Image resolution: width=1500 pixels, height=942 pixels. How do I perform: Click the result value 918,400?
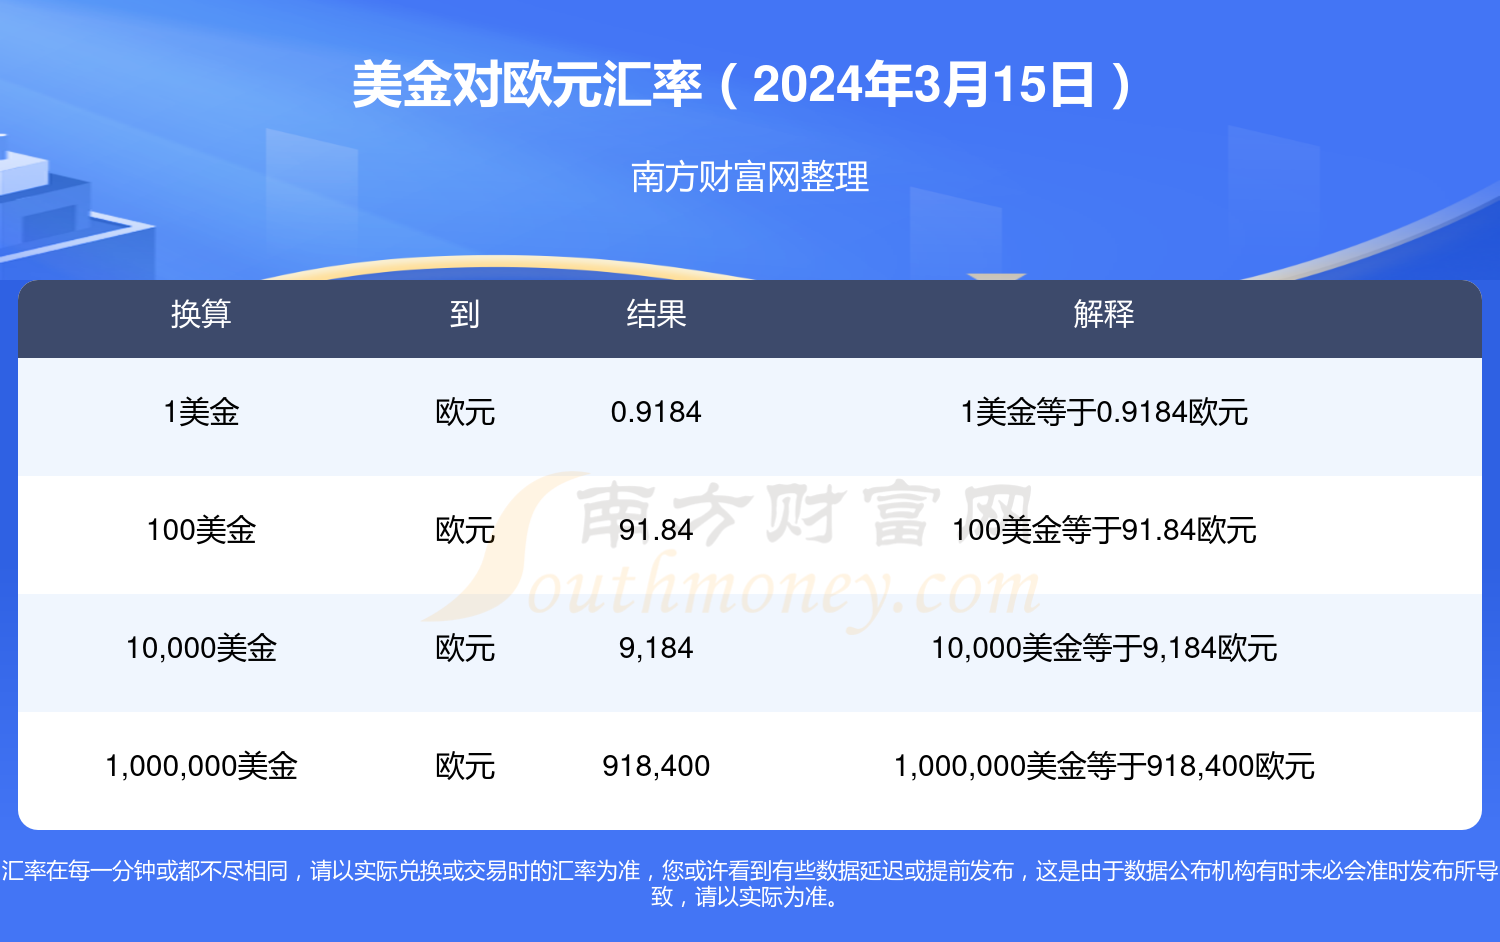click(x=656, y=766)
